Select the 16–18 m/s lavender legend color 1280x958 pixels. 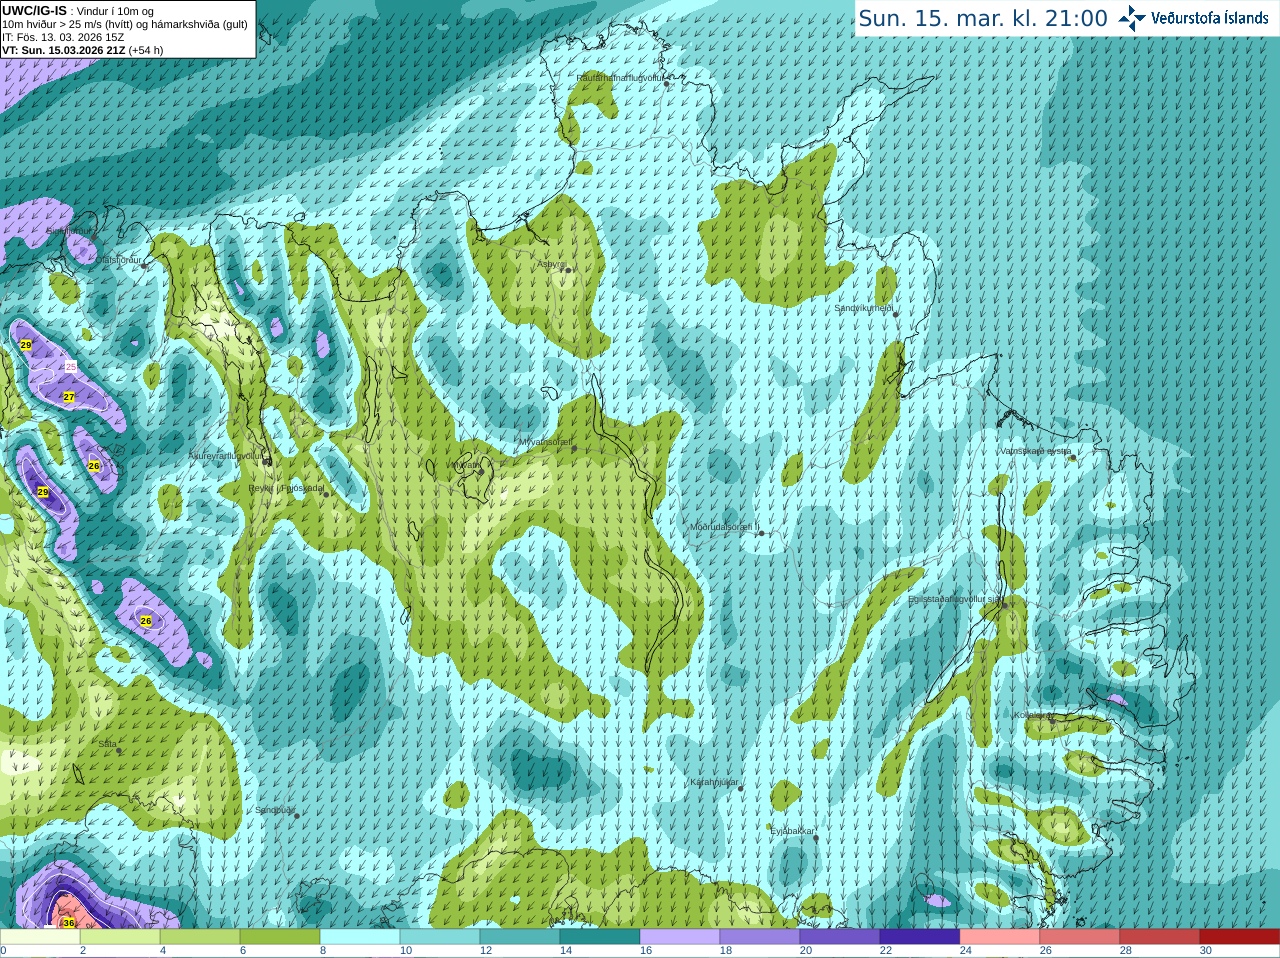[x=680, y=937]
